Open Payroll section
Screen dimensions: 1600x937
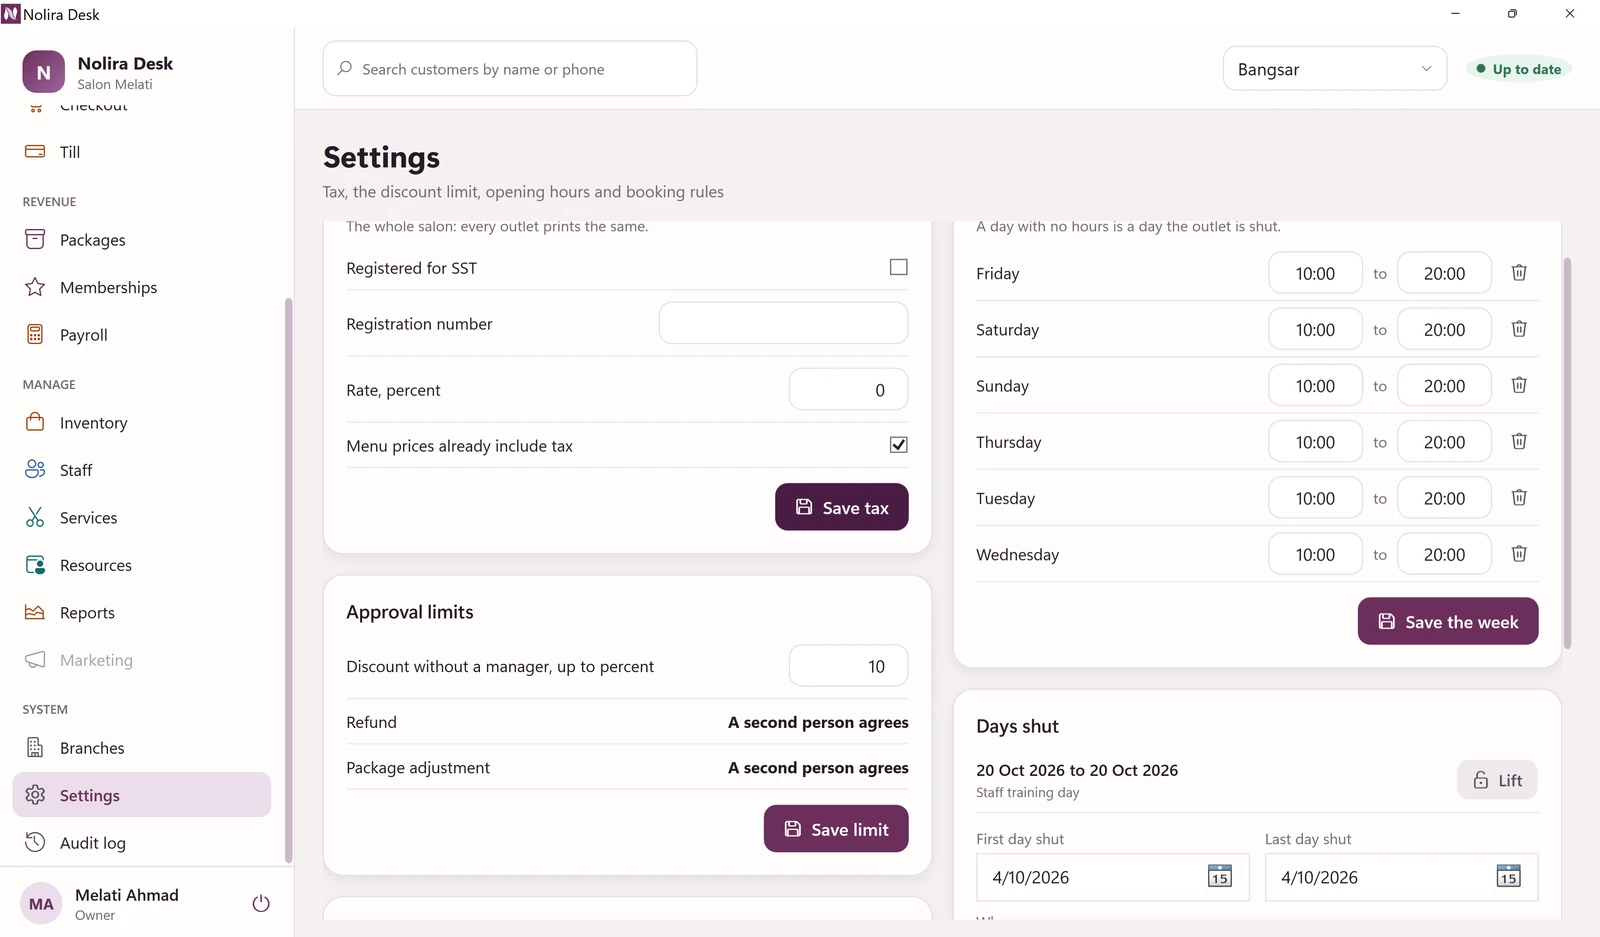coord(141,335)
